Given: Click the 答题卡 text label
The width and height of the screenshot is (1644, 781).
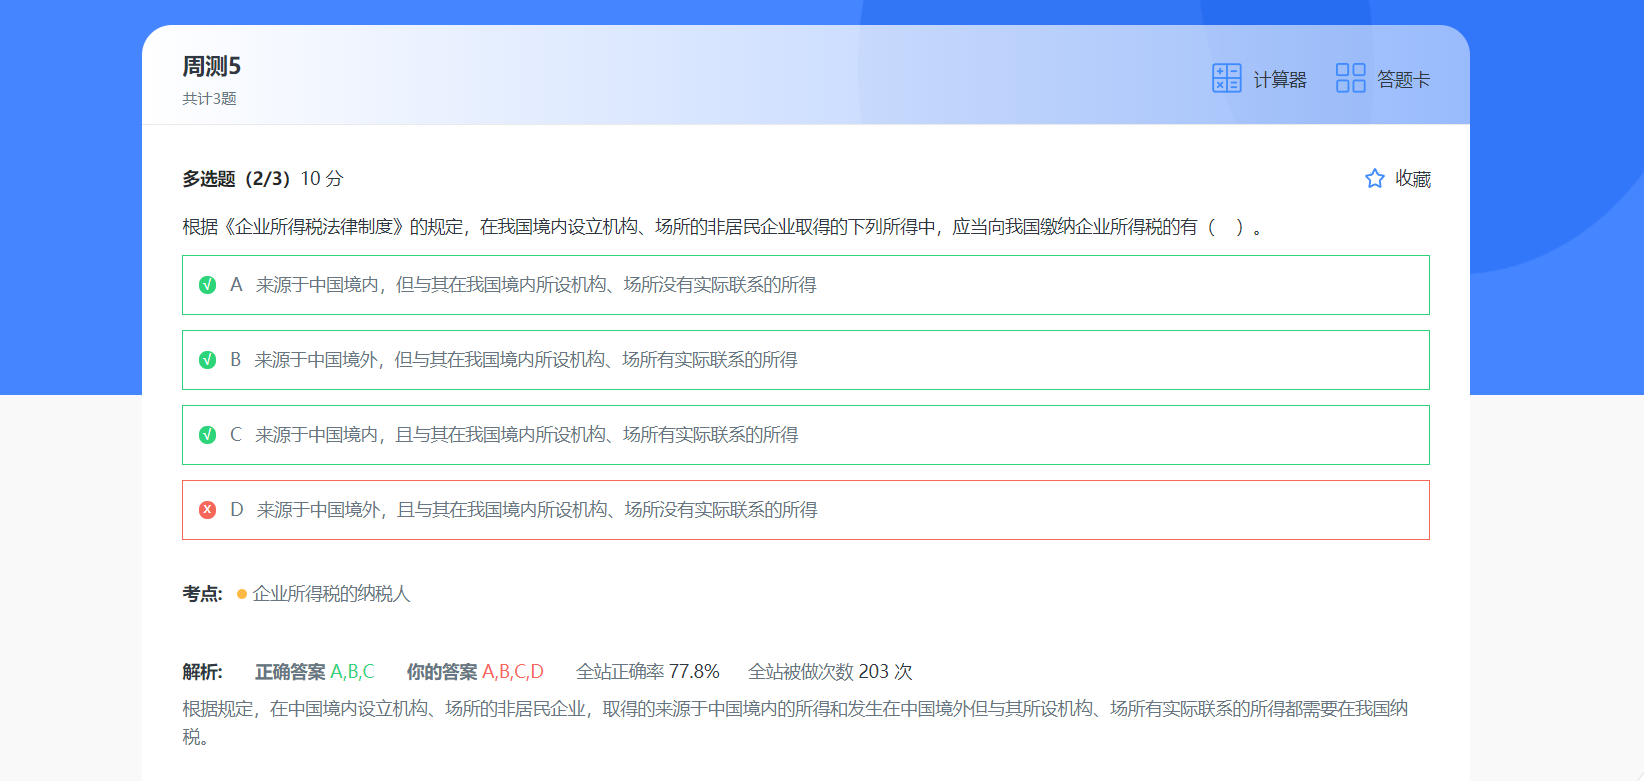Looking at the screenshot, I should 1403,80.
